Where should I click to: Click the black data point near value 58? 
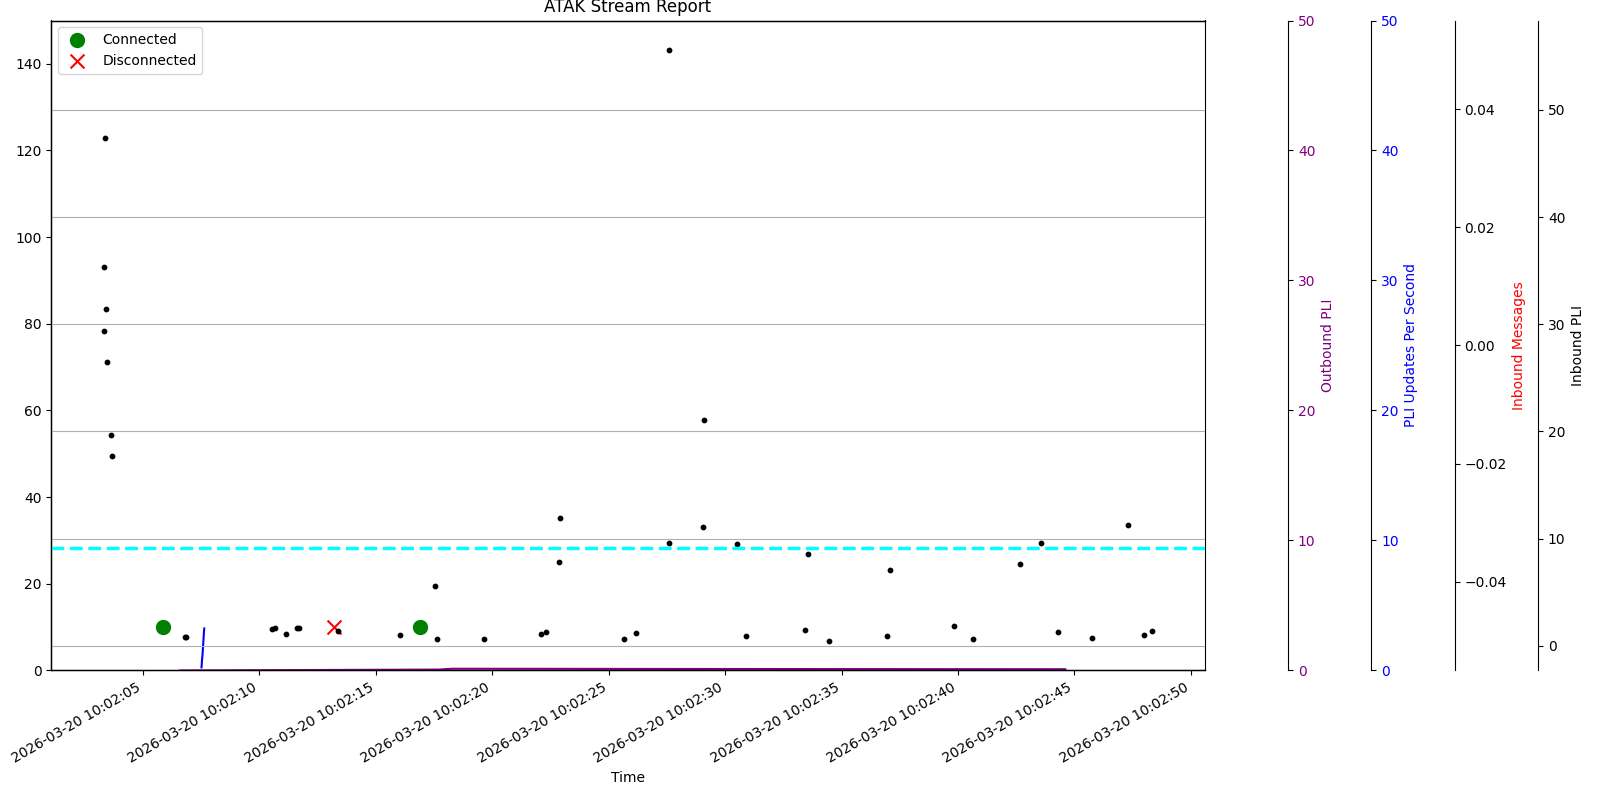pyautogui.click(x=704, y=420)
